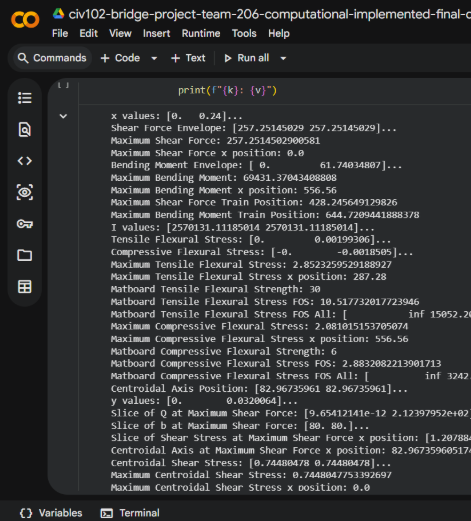Select 'Maximum Centroidal Shear Stress: 0.7448' line
This screenshot has height=521, width=471.
251,475
